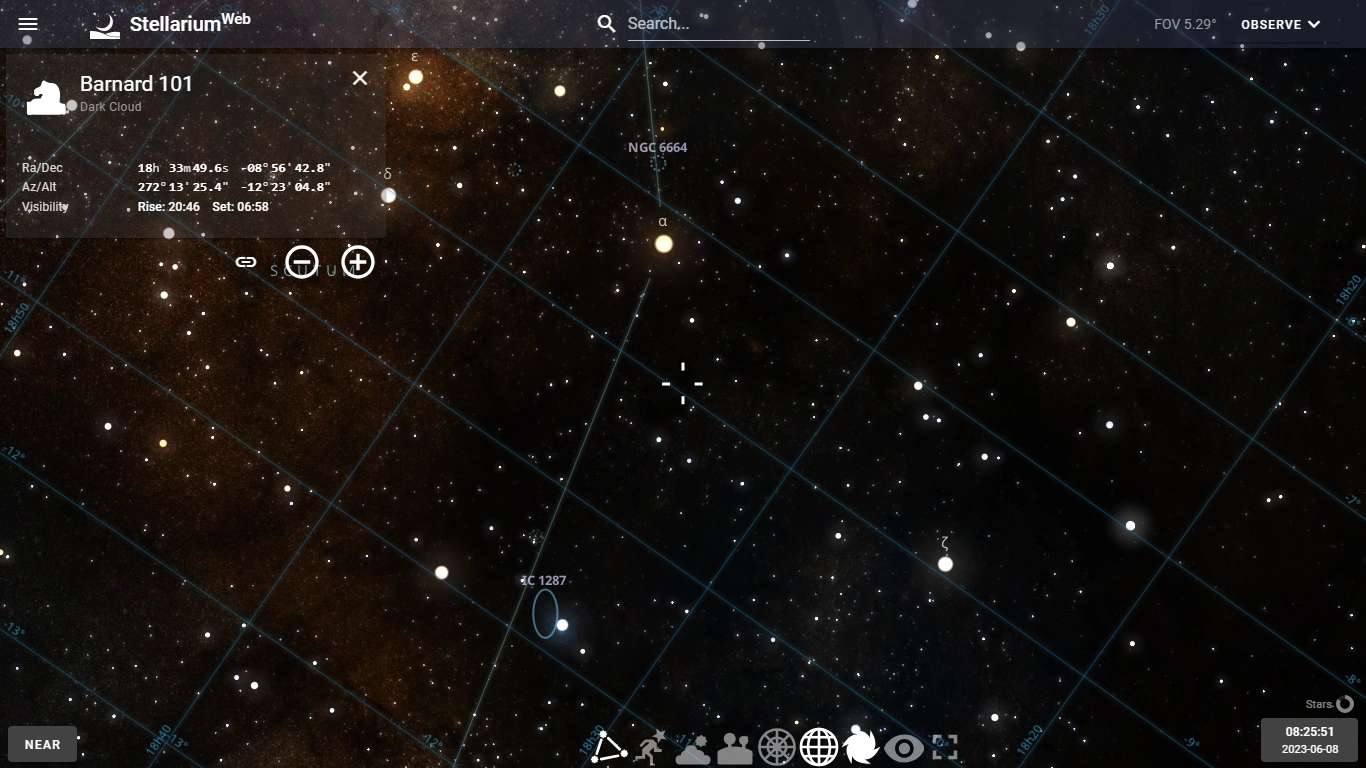Toggle the atmosphere display
1366x768 pixels.
(x=692, y=747)
